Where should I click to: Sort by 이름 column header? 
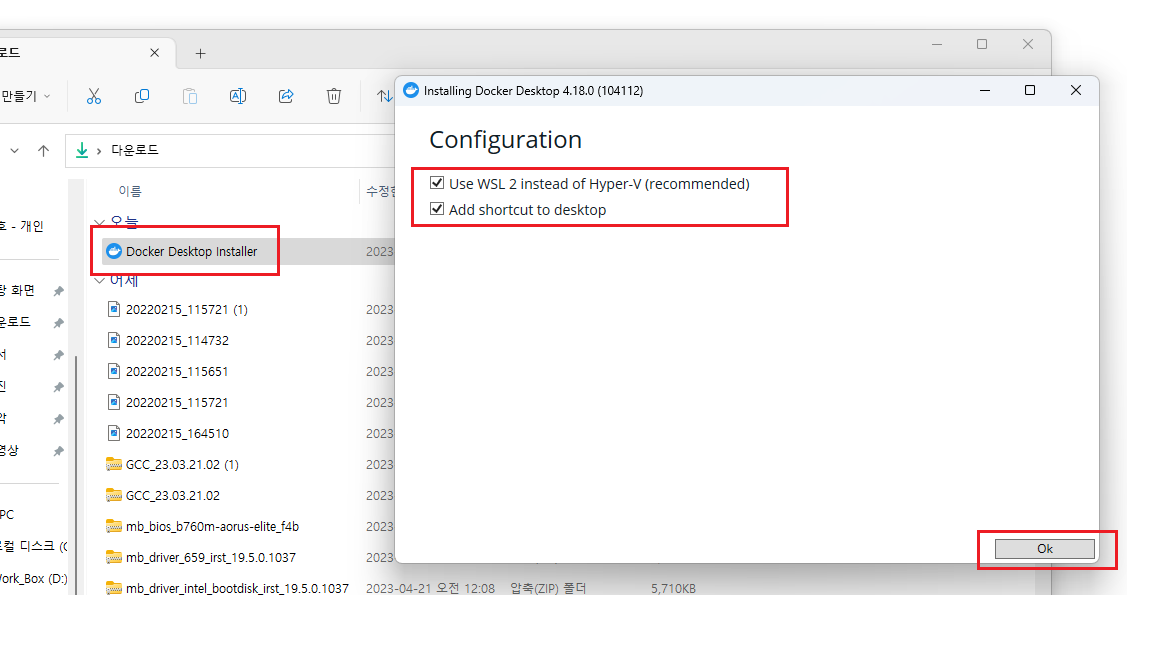click(x=130, y=191)
